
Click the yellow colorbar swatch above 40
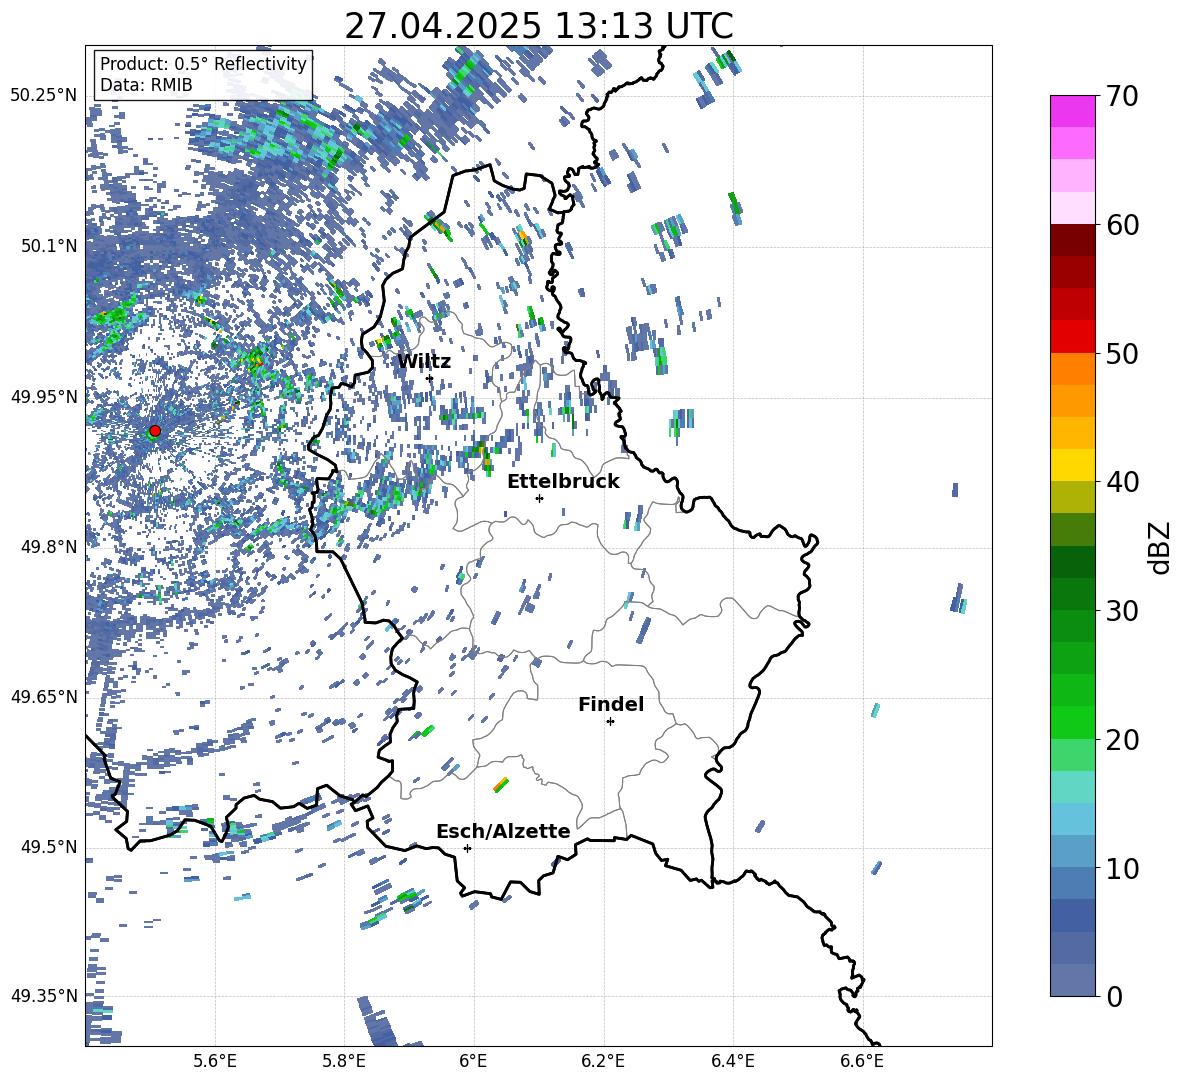(1072, 465)
